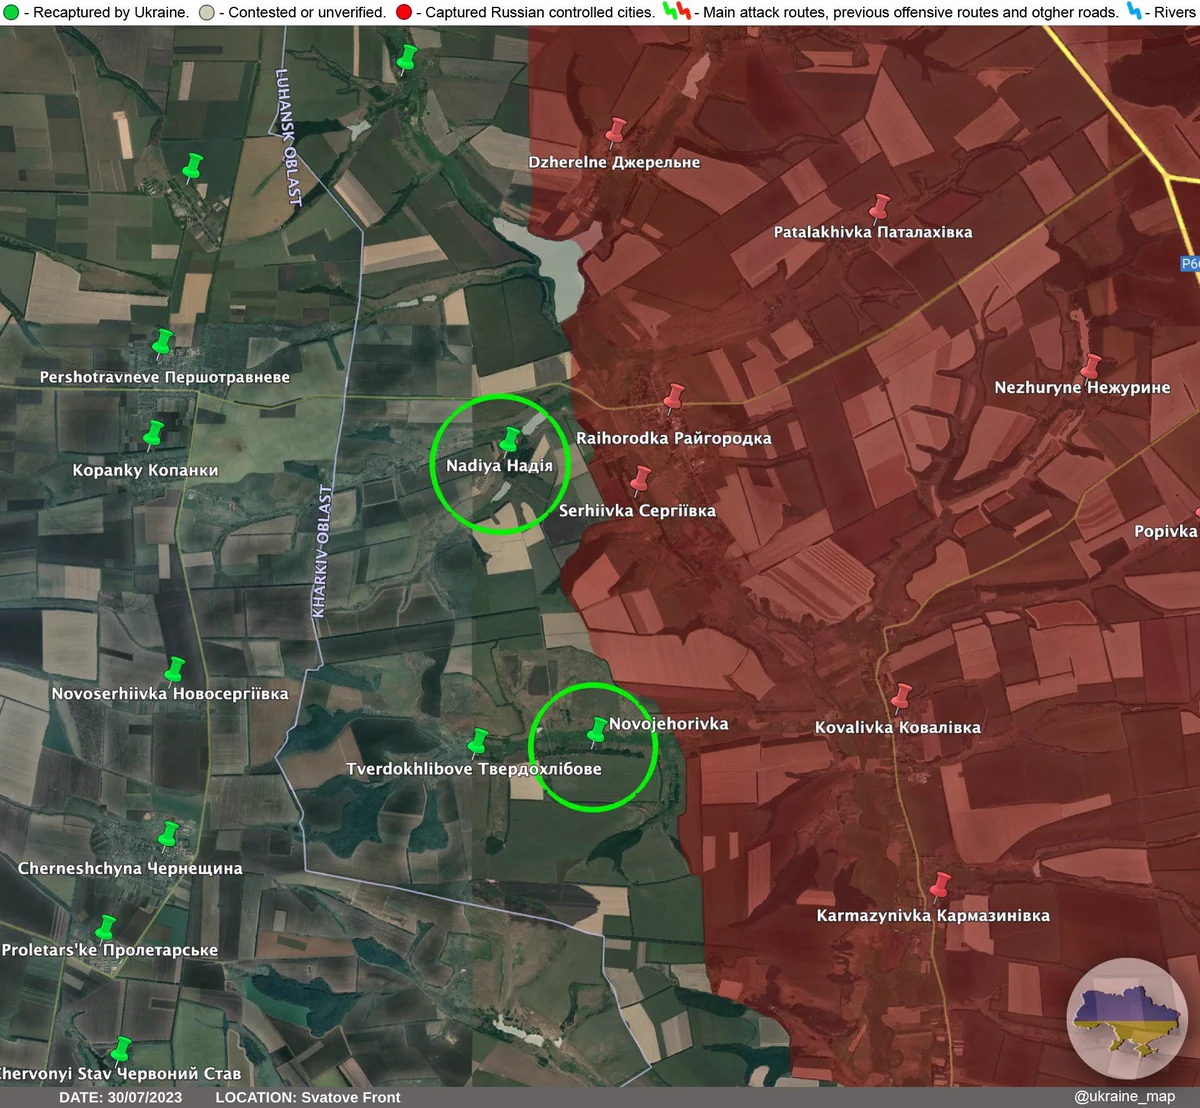Image resolution: width=1200 pixels, height=1108 pixels.
Task: Click the gray 'Contested or unverified' legend dot
Action: [x=207, y=13]
